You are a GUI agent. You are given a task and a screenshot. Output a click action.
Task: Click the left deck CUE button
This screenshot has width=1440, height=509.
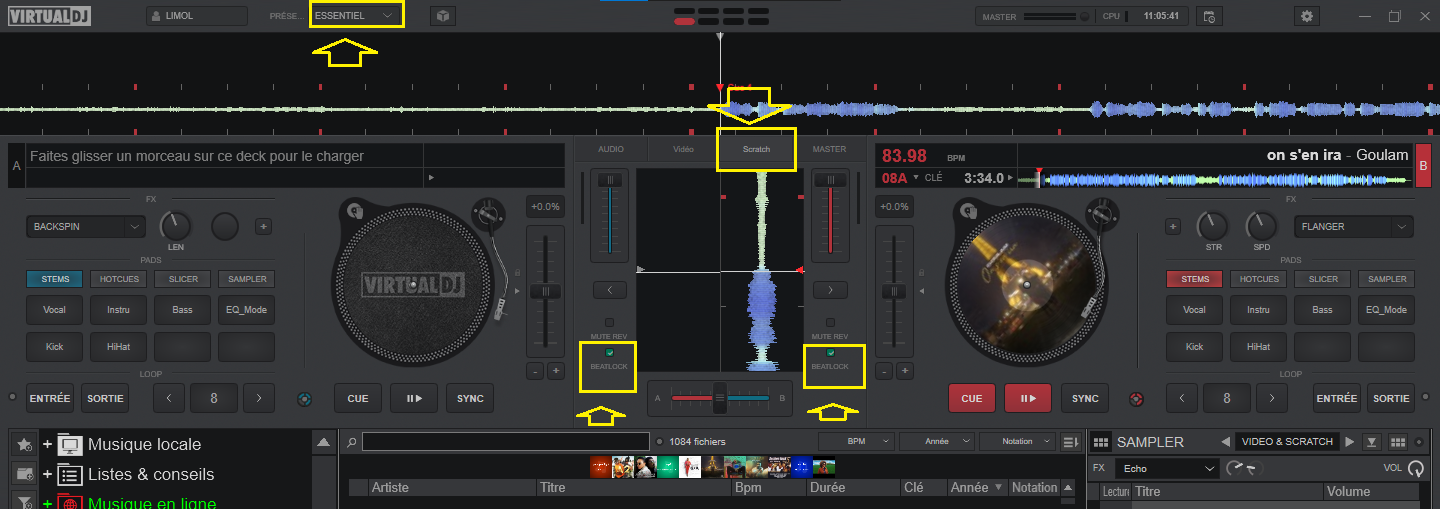pyautogui.click(x=358, y=398)
